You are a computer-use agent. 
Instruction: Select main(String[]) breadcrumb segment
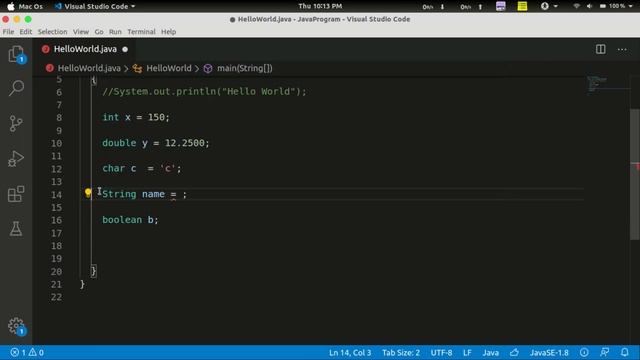pos(244,68)
